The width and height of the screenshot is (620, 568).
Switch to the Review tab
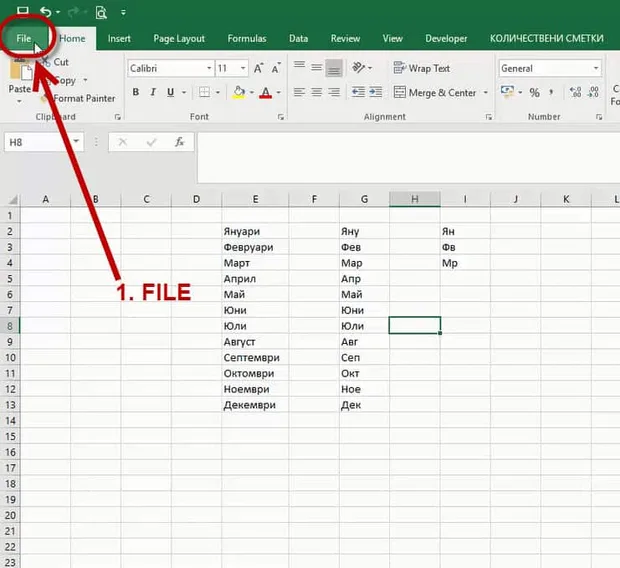(346, 38)
